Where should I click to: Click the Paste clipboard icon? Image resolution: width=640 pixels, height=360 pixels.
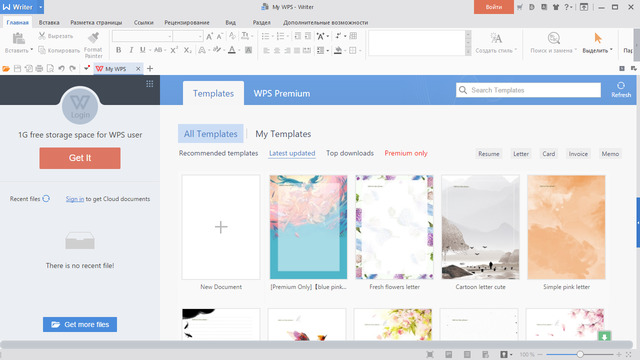(18, 39)
